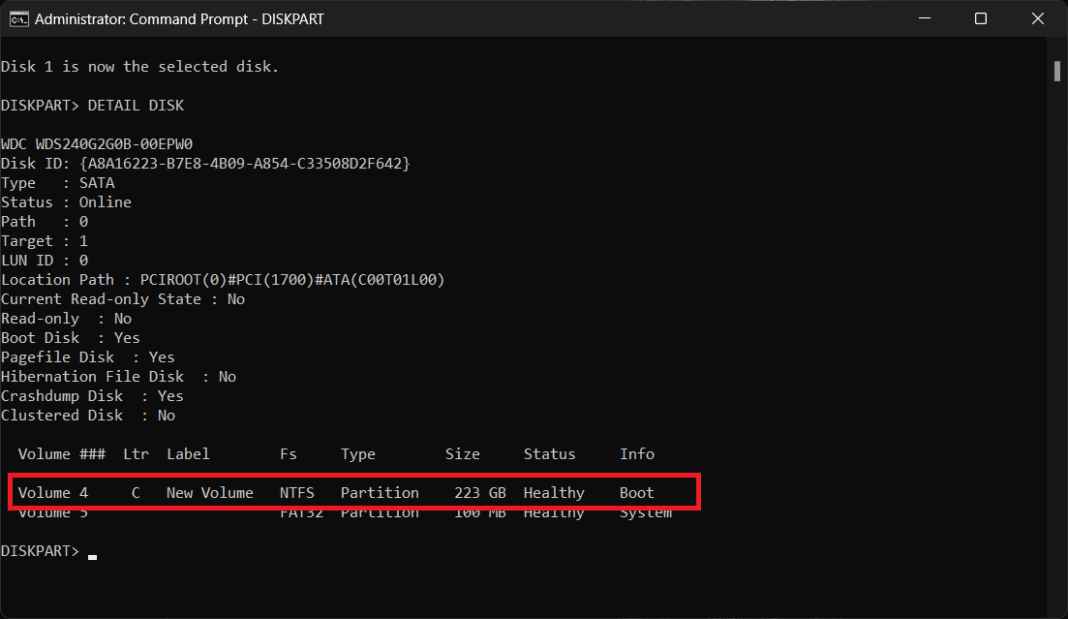1068x619 pixels.
Task: Click the NTFS filesystem entry
Action: pyautogui.click(x=297, y=492)
